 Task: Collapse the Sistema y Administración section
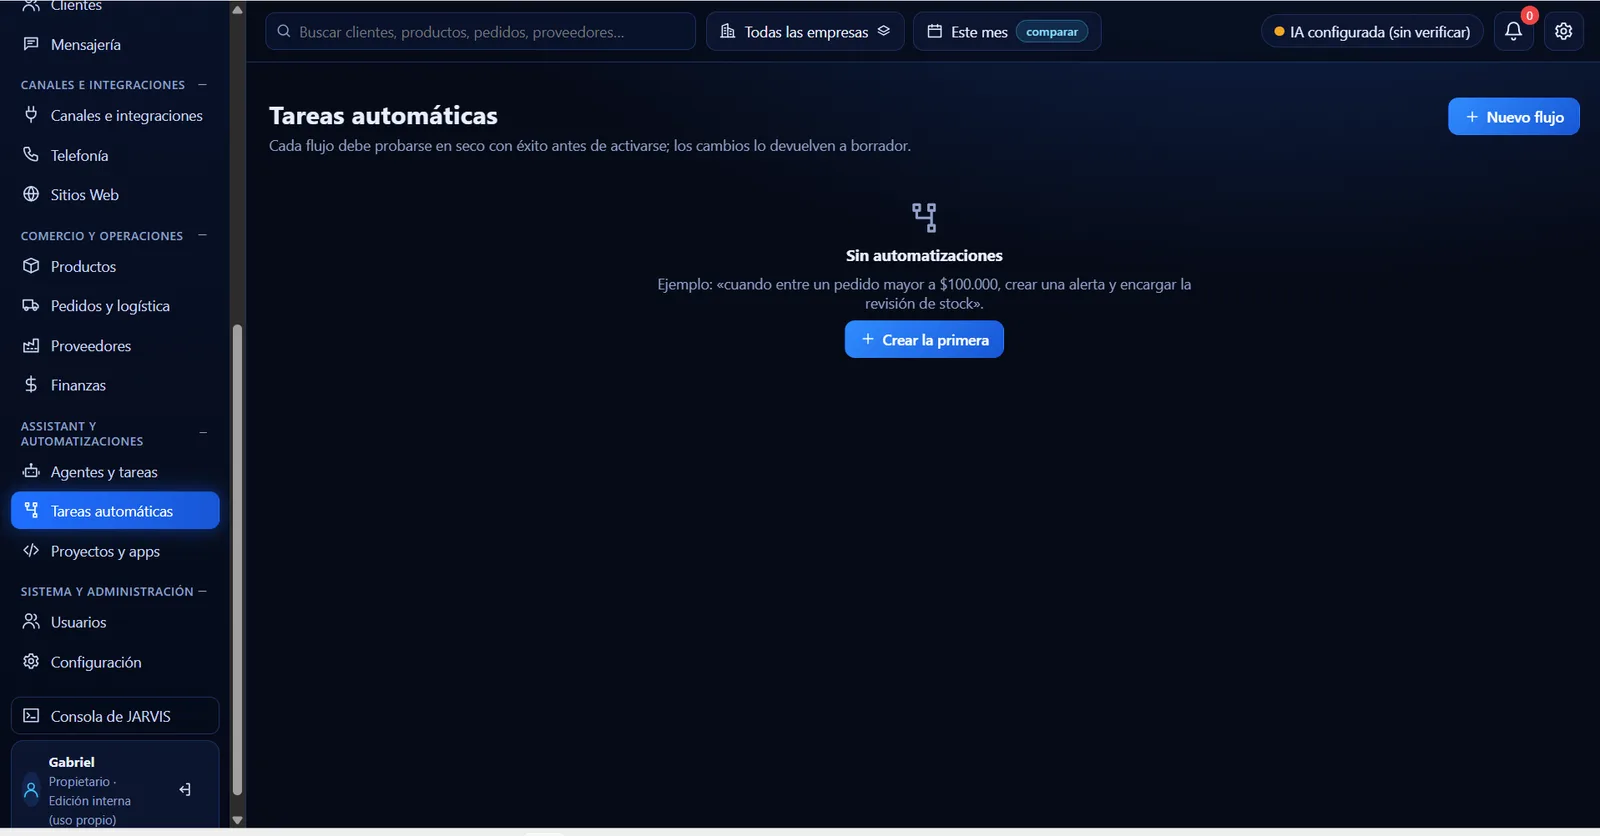coord(202,591)
